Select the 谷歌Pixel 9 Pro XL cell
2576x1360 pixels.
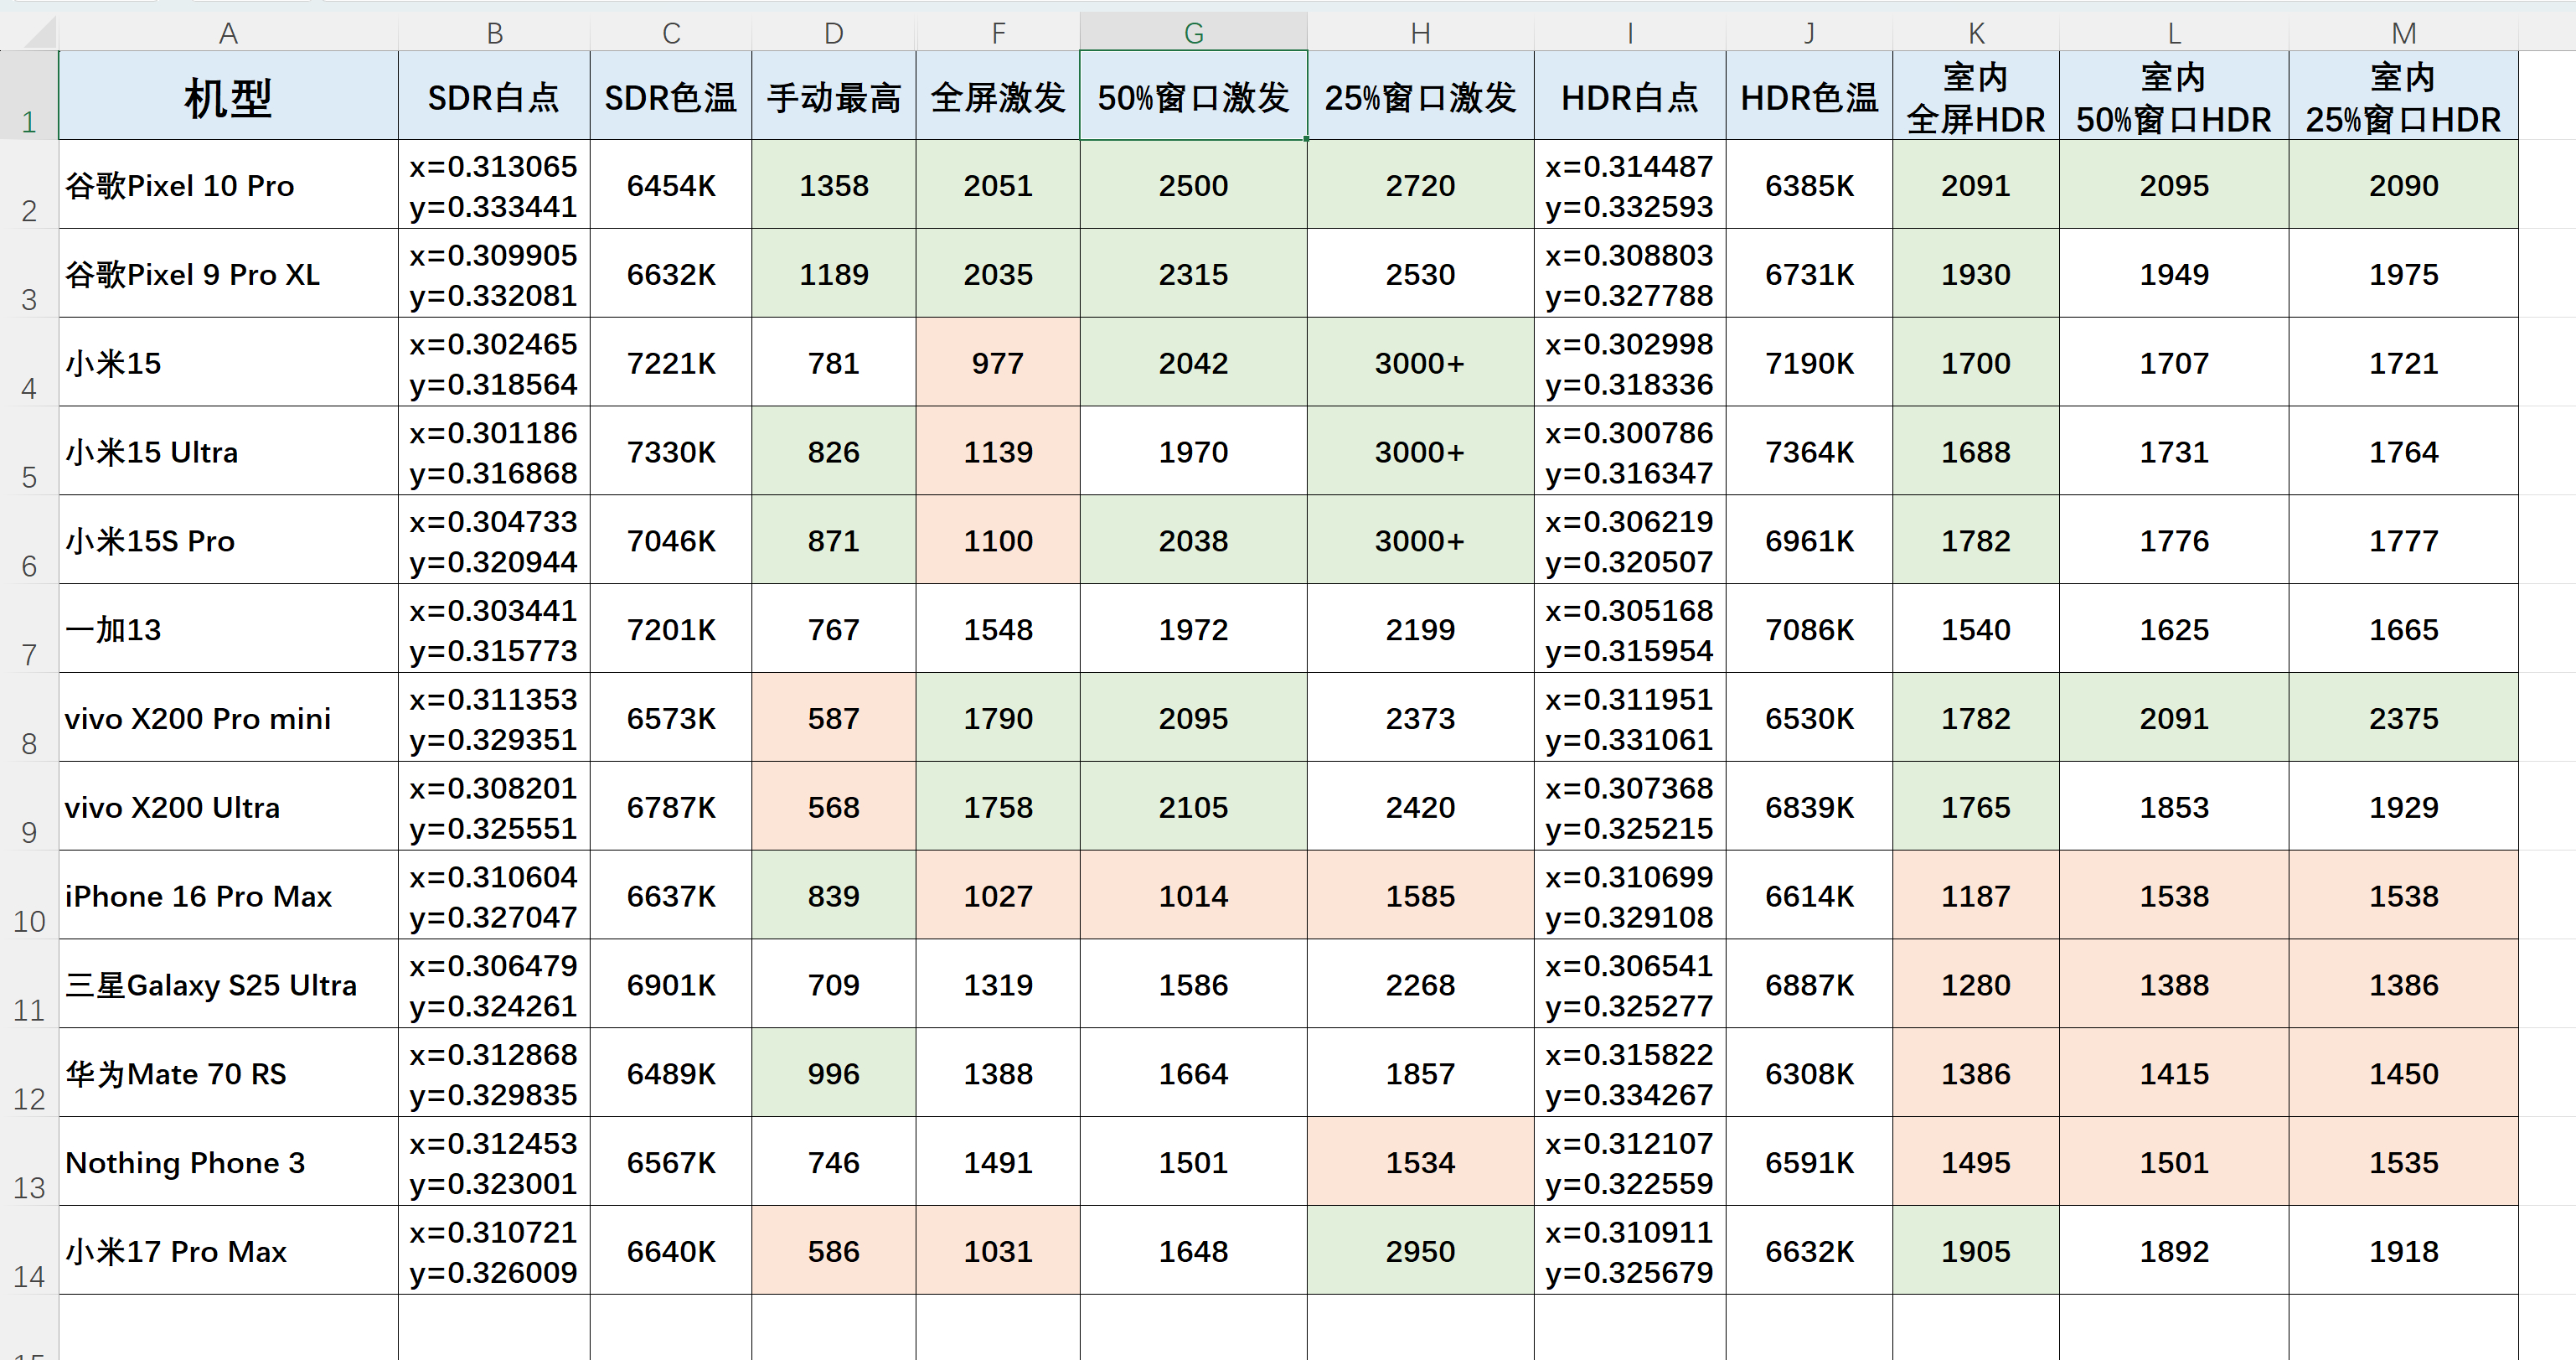tap(228, 274)
